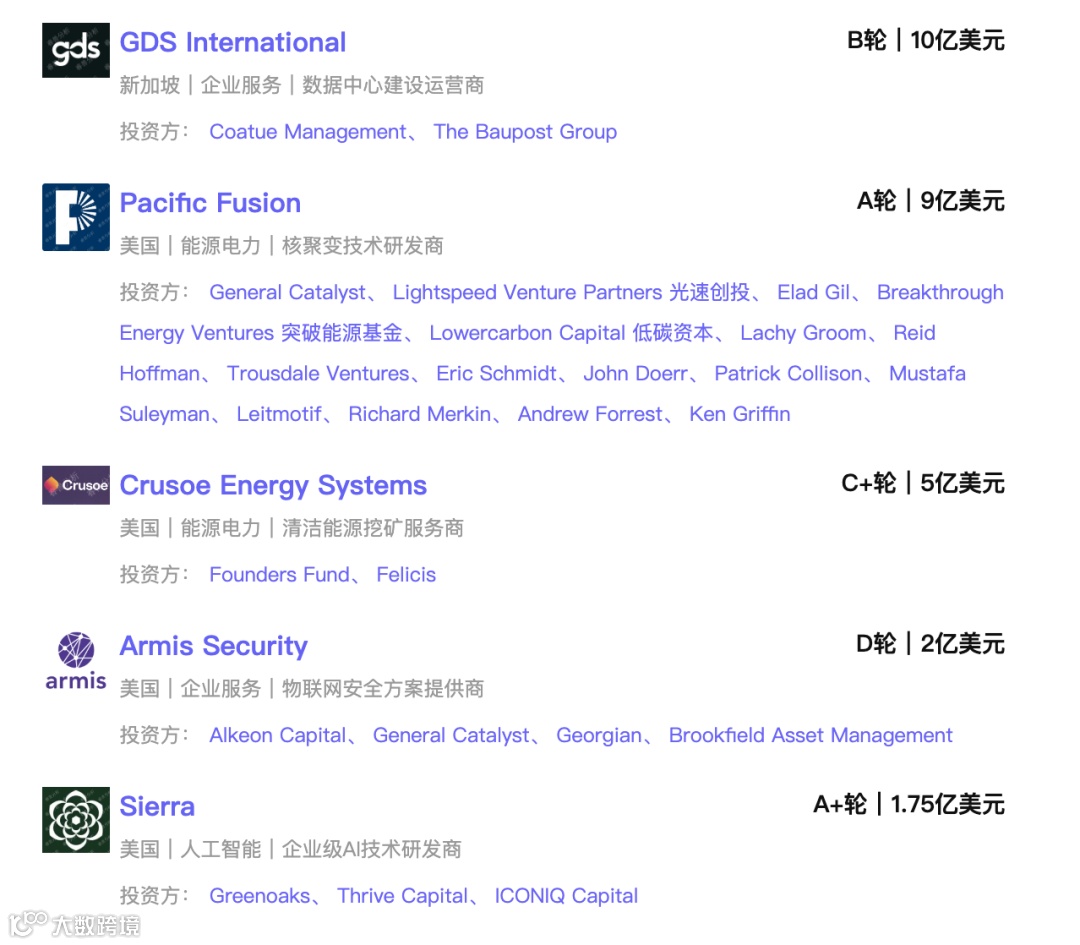Select the text A轮 | 9亿美元

click(931, 201)
